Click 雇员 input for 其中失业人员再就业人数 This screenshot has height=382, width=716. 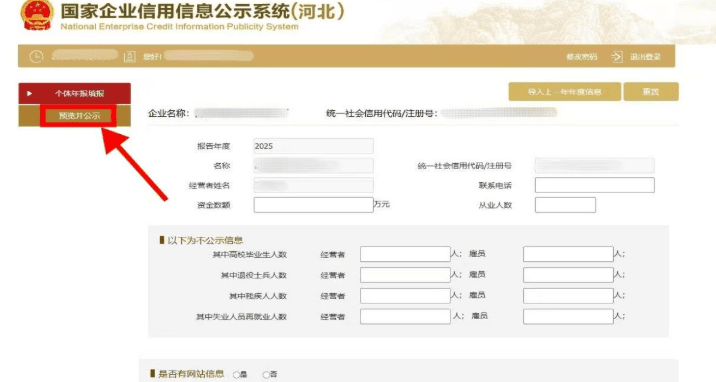pyautogui.click(x=568, y=316)
